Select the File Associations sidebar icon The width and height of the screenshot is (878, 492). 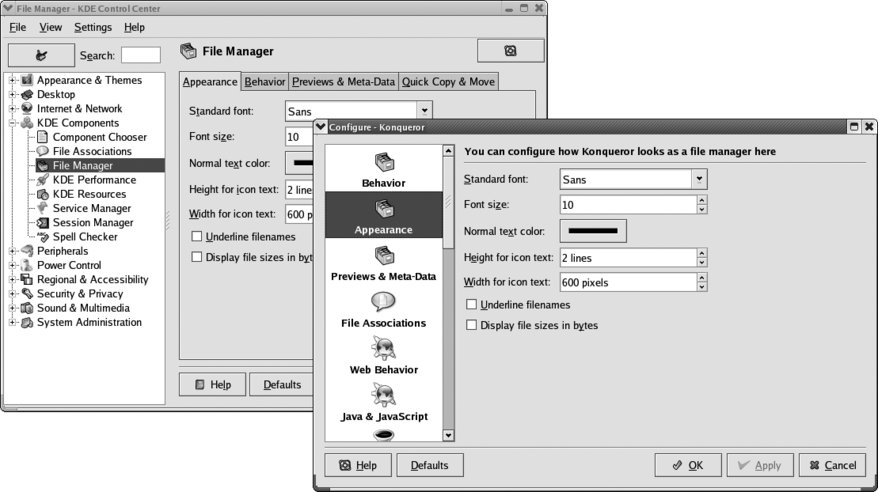pyautogui.click(x=383, y=302)
